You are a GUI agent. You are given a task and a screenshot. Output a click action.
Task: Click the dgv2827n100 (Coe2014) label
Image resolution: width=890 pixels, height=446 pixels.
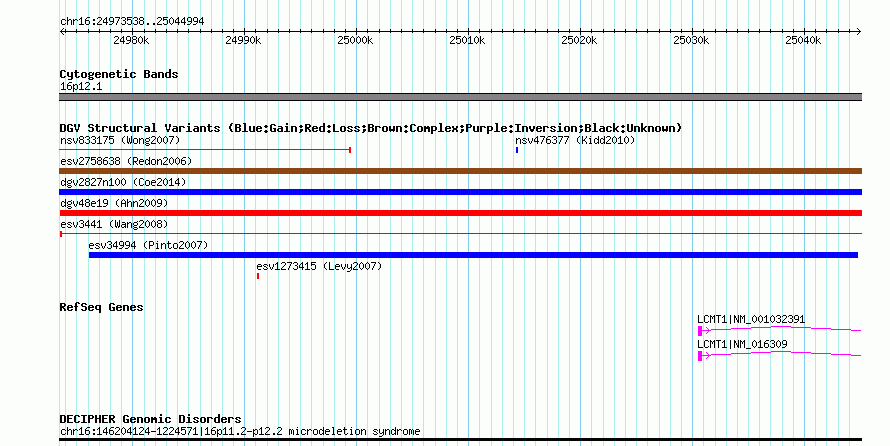(123, 182)
